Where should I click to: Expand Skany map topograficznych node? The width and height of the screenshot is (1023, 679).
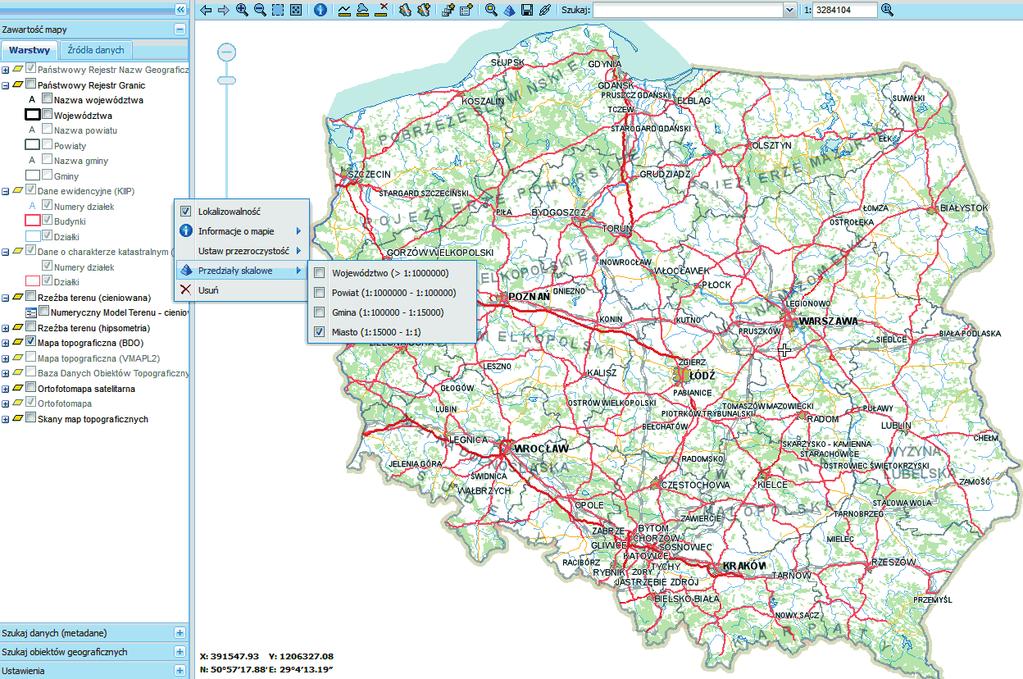point(5,419)
